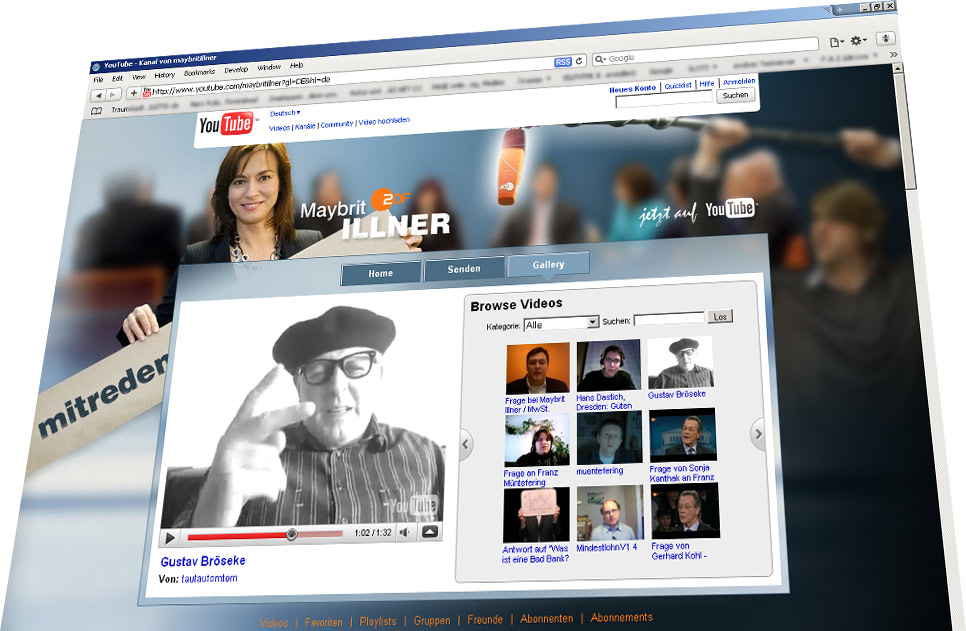Image resolution: width=966 pixels, height=631 pixels.
Task: Show more bookmarks with the double chevron
Action: click(x=894, y=55)
